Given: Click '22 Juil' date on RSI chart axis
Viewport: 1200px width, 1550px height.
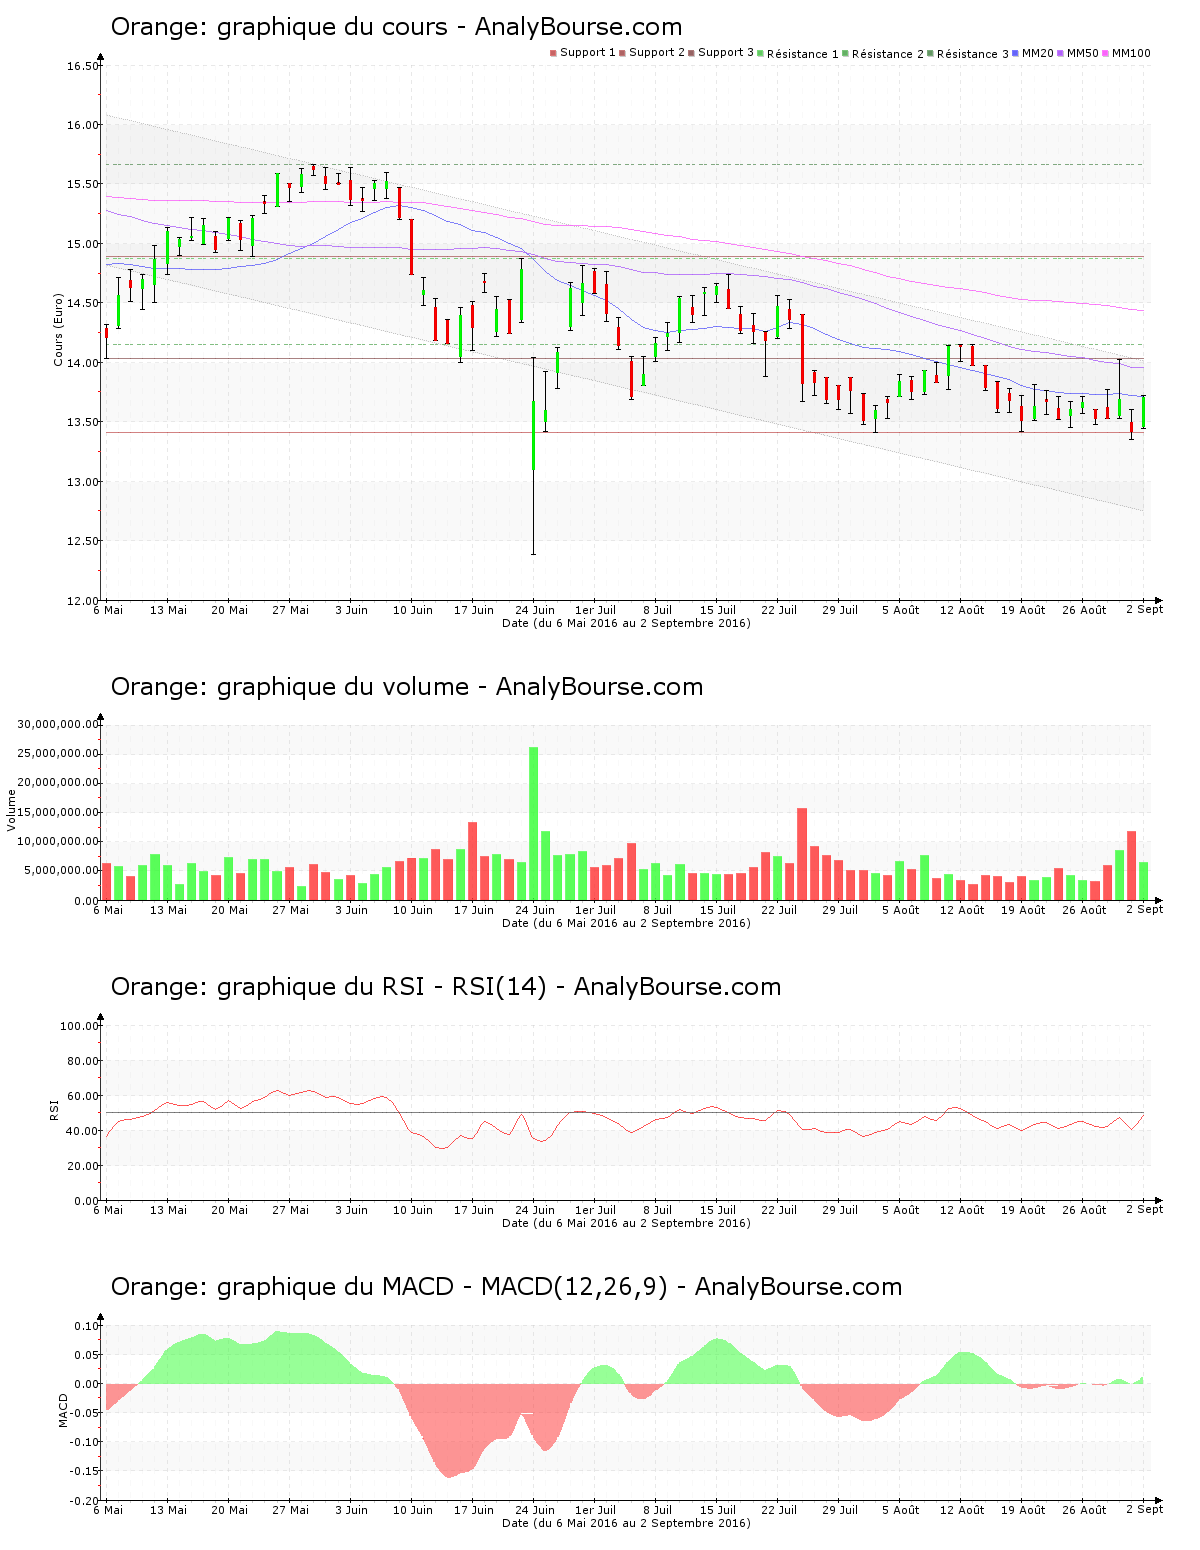Looking at the screenshot, I should click(x=779, y=1210).
